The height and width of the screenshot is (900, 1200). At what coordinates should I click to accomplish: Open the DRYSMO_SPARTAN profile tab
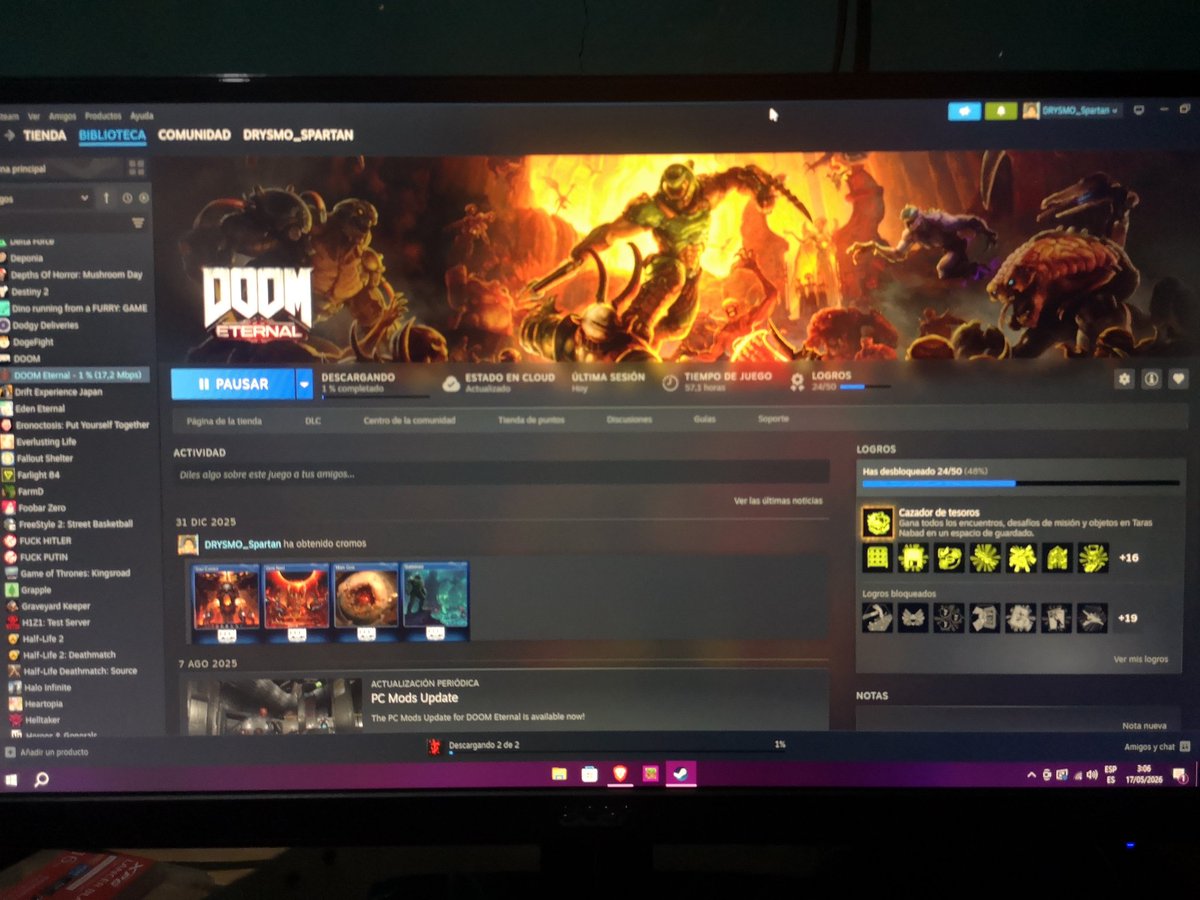298,135
